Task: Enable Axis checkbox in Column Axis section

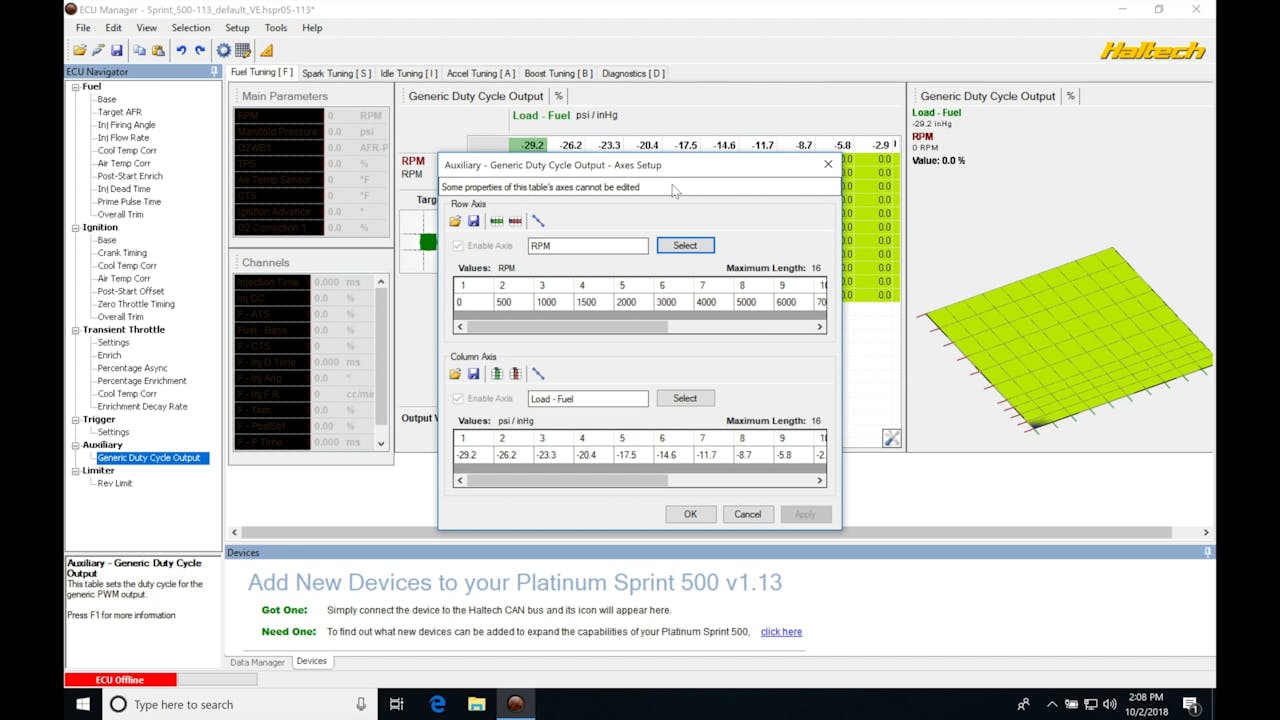Action: (457, 398)
